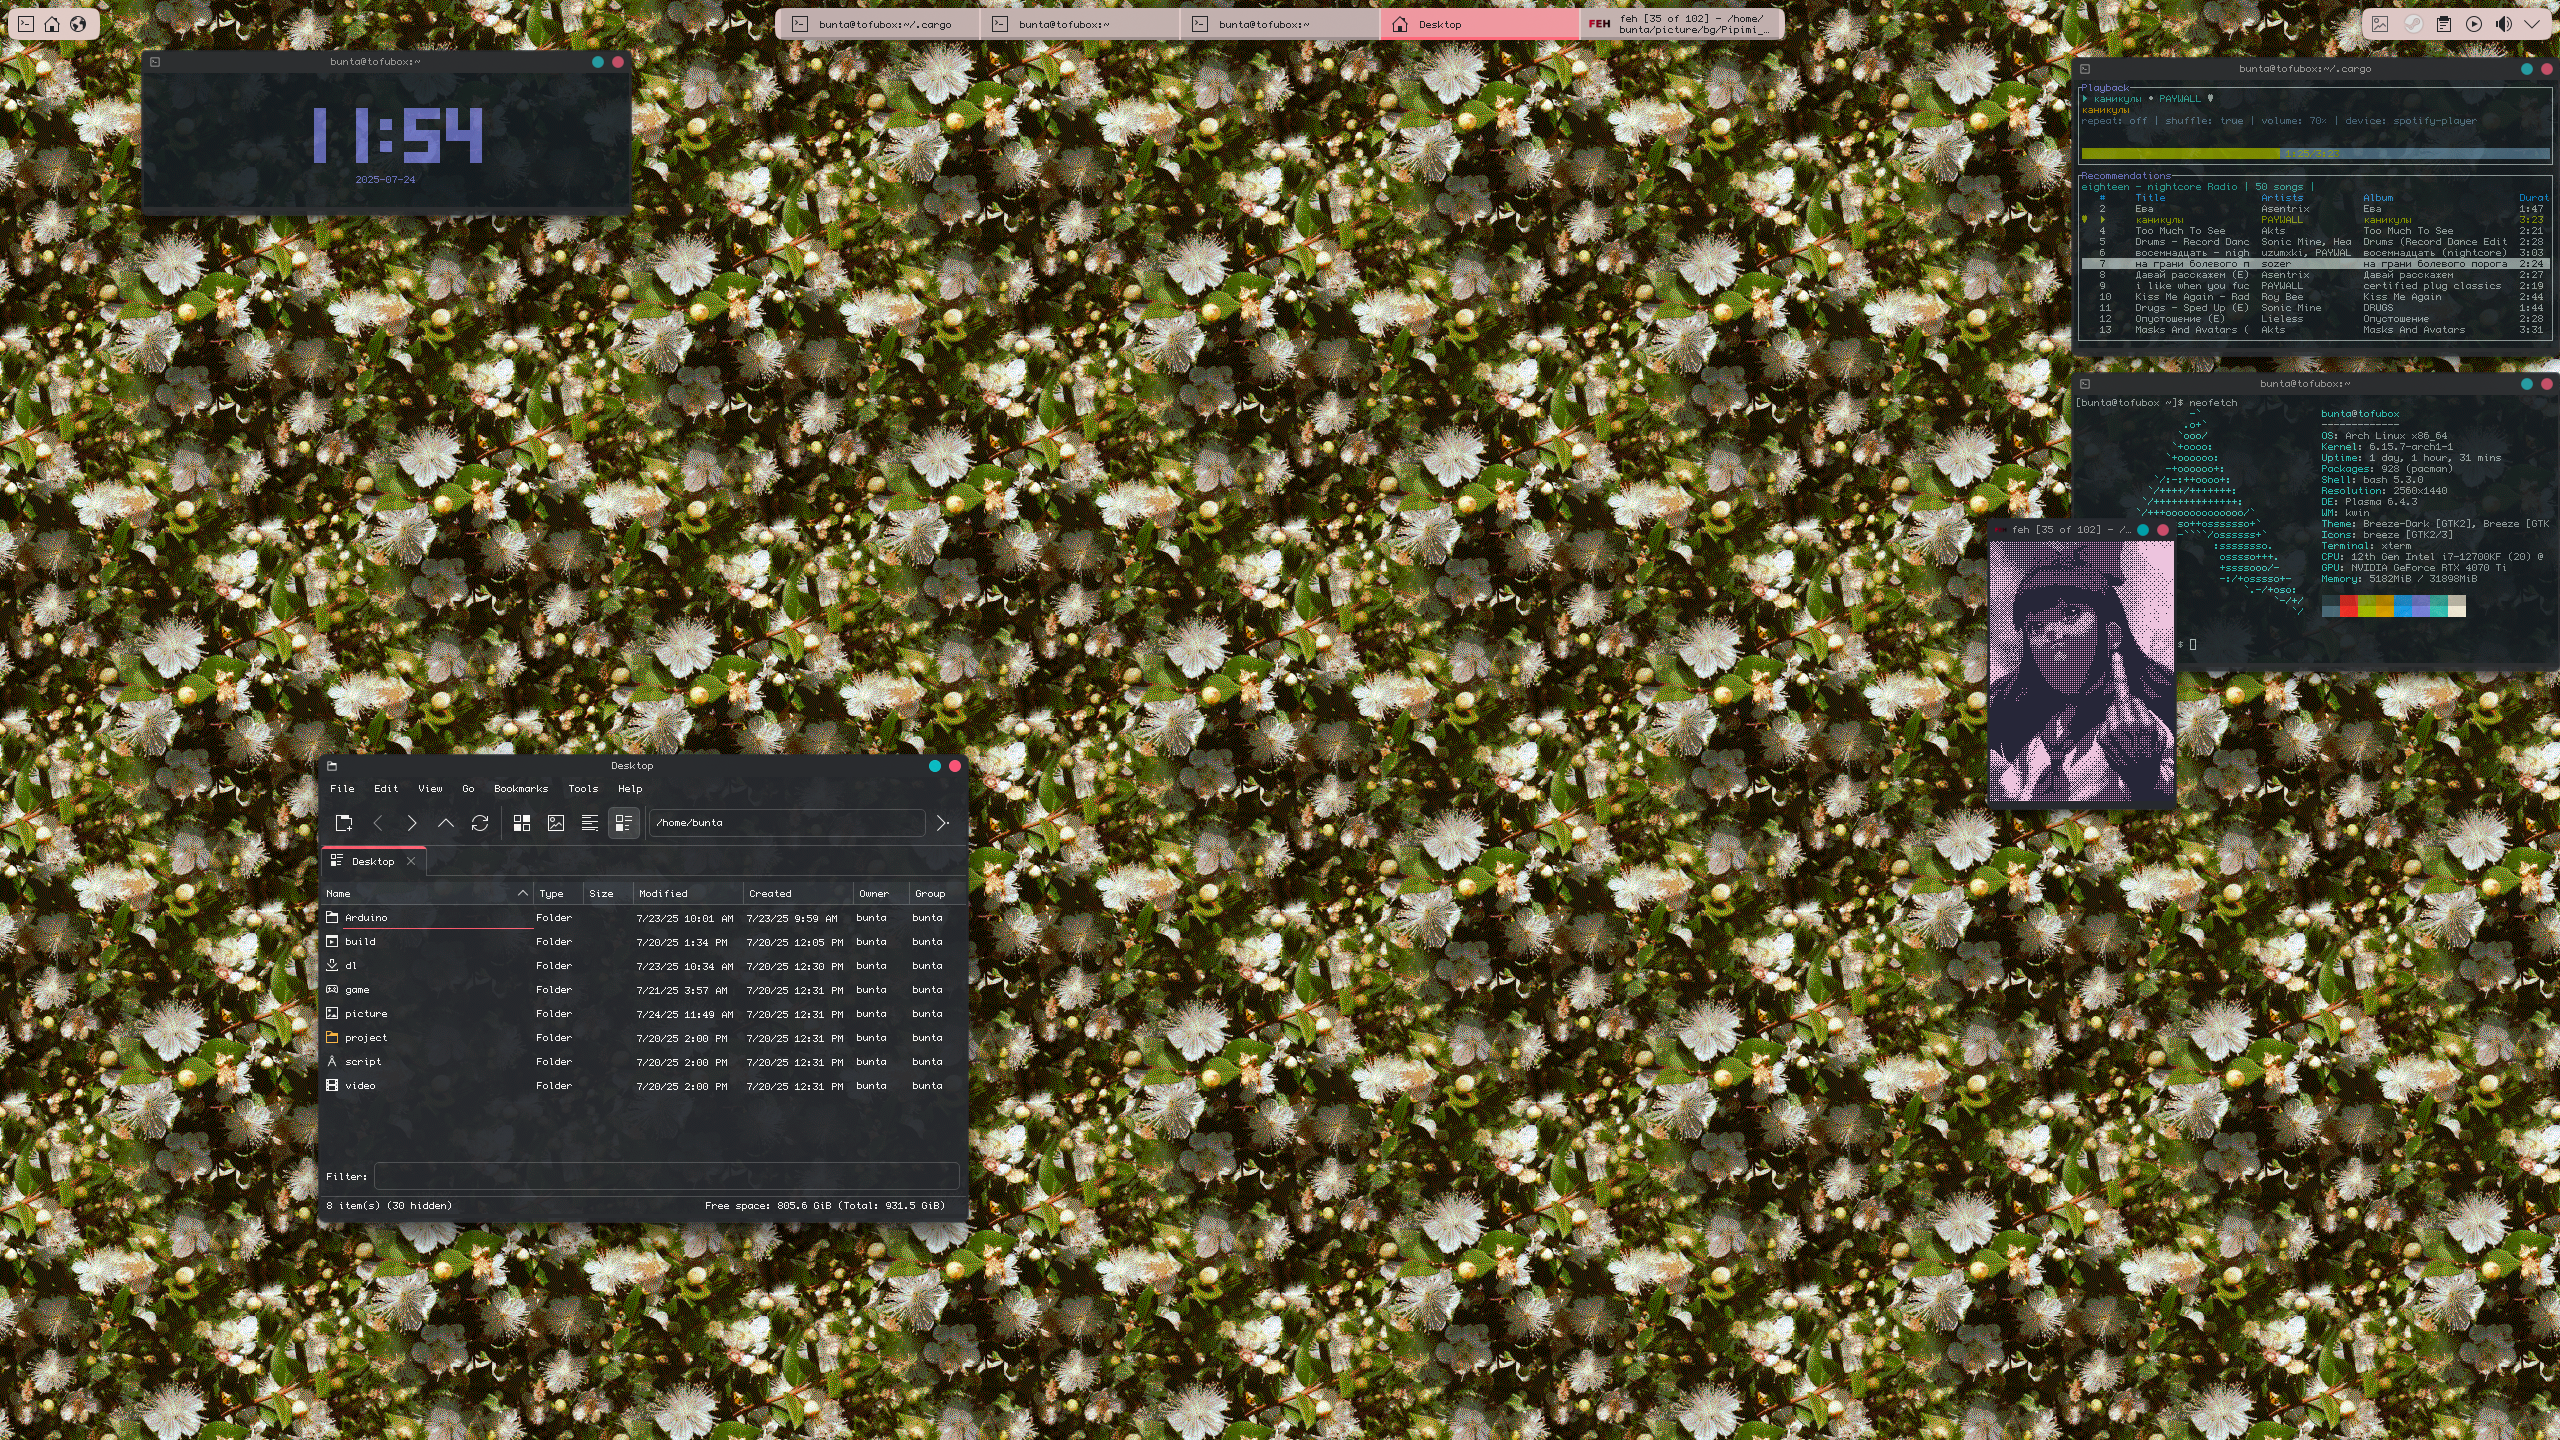Switch to icon view mode

coord(522,823)
